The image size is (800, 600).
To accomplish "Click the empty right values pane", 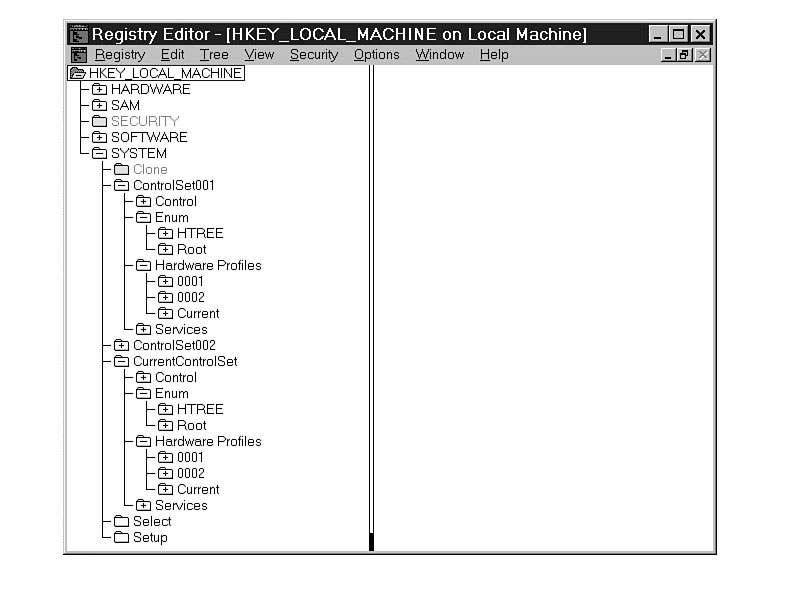I will click(543, 300).
